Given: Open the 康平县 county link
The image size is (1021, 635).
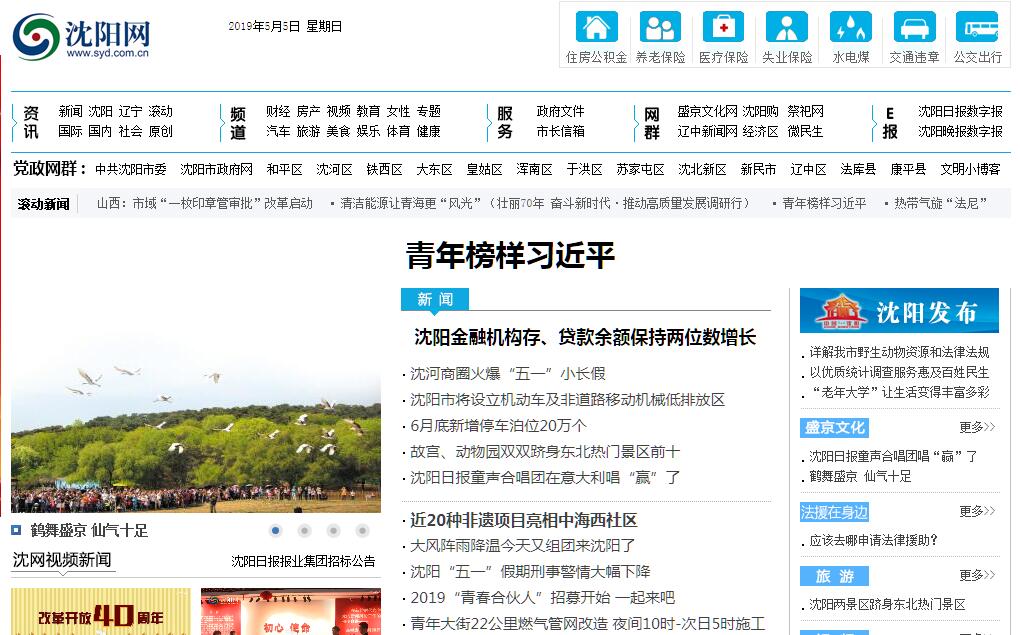Looking at the screenshot, I should pos(908,169).
